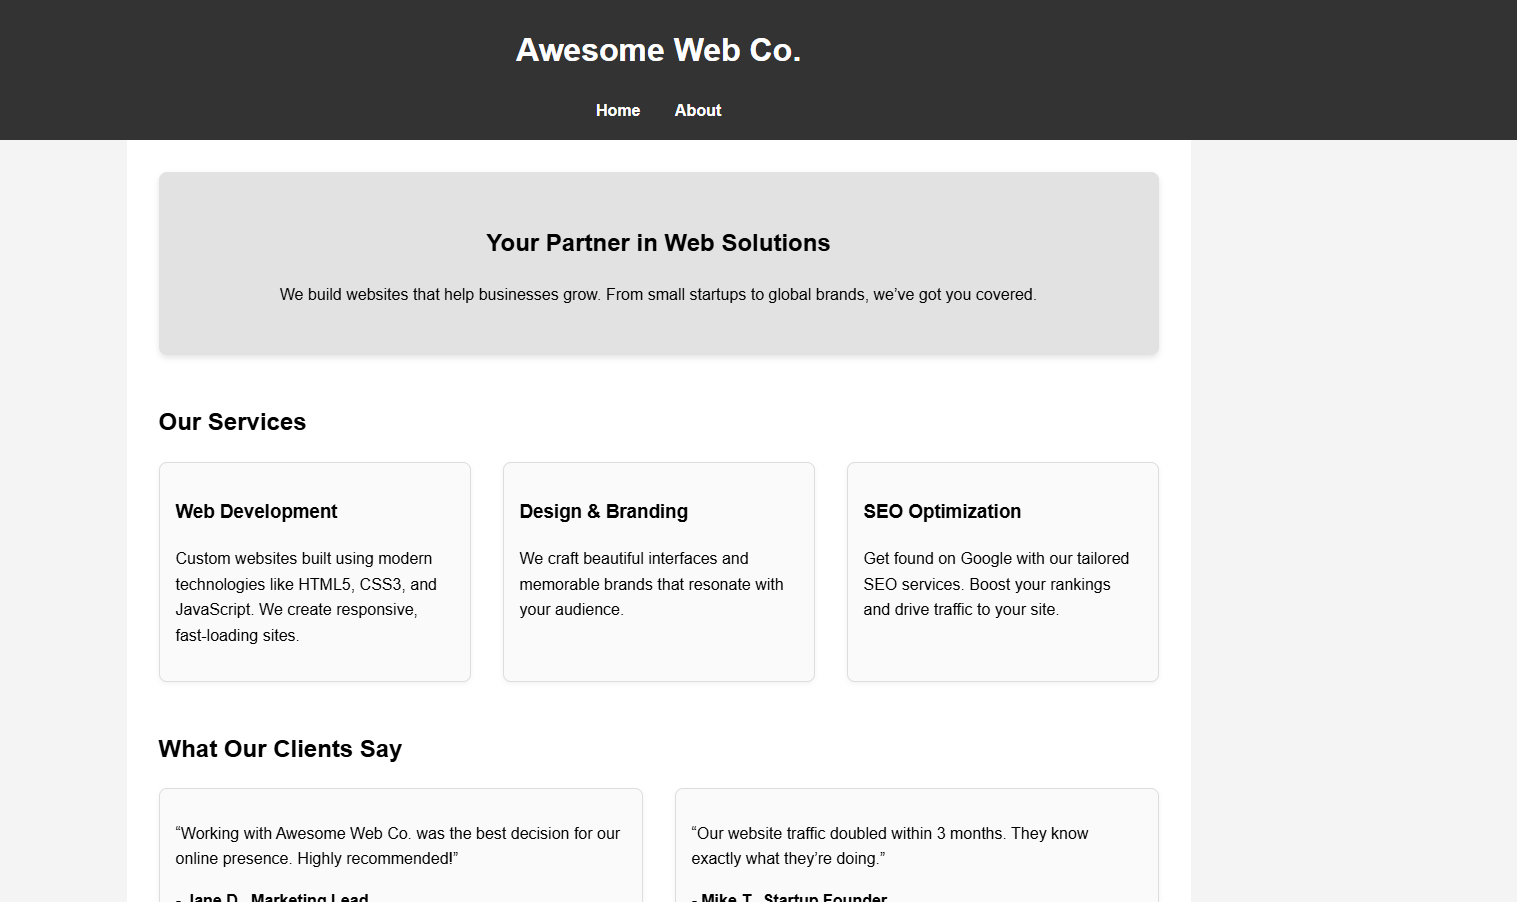Click the description about getting found on Google
Screen dimensions: 1517x902
click(996, 584)
